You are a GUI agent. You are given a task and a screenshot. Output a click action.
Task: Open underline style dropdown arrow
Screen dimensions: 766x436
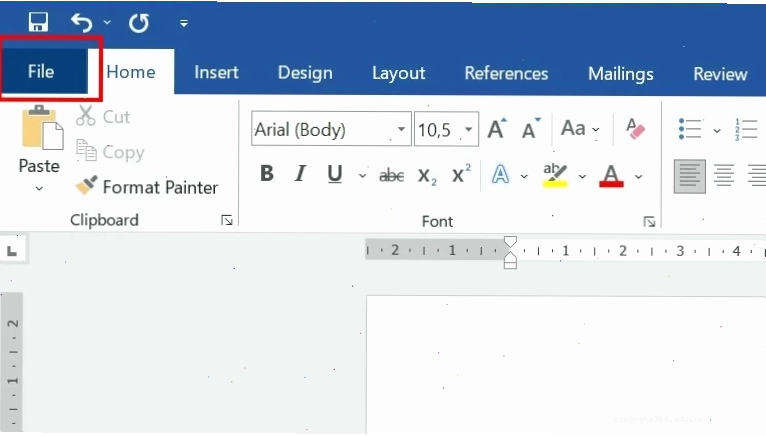[x=362, y=175]
